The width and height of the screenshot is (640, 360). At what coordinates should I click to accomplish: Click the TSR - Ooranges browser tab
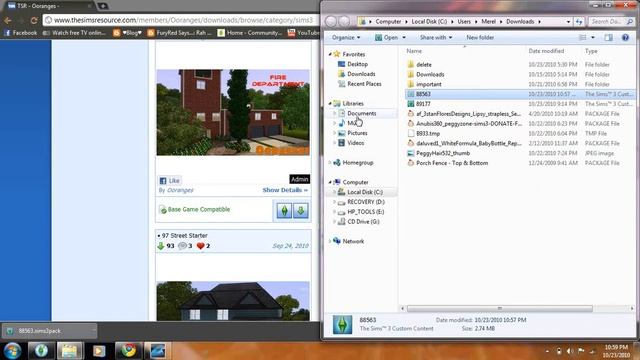[x=48, y=6]
